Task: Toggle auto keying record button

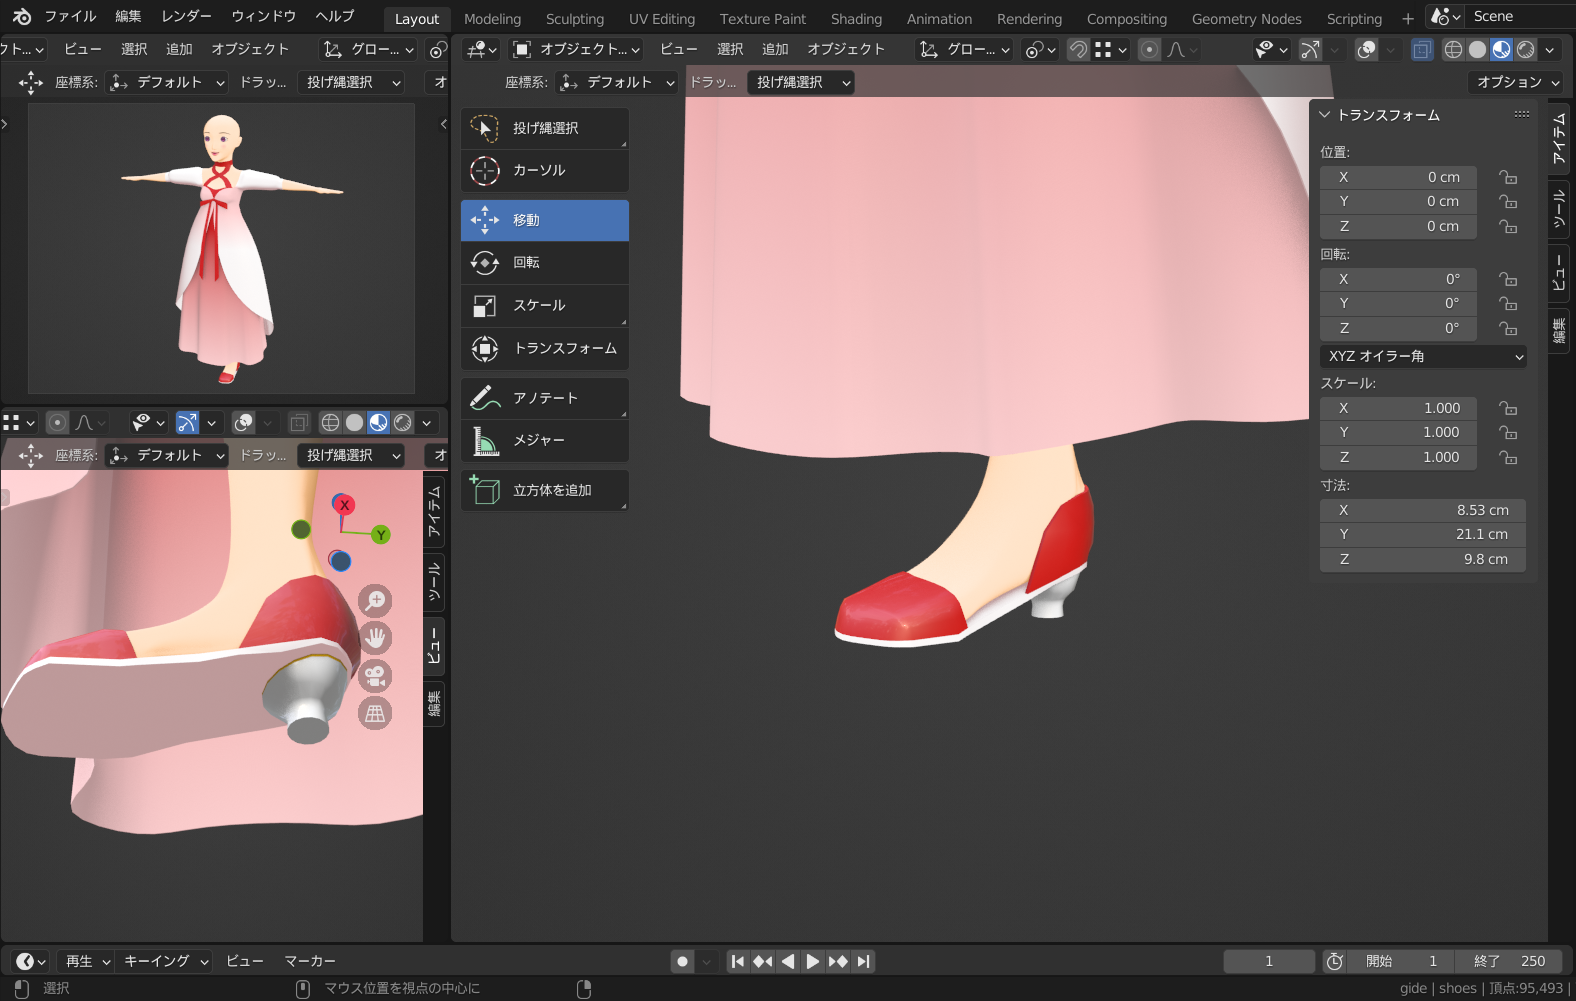Action: pos(683,962)
